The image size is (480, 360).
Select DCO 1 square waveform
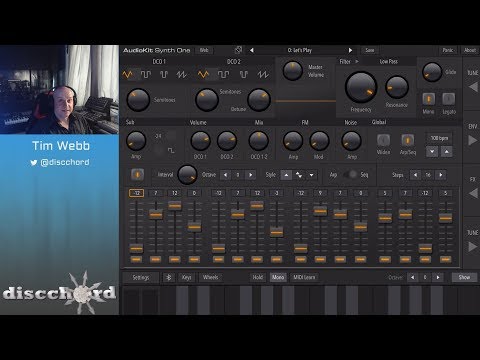click(146, 74)
